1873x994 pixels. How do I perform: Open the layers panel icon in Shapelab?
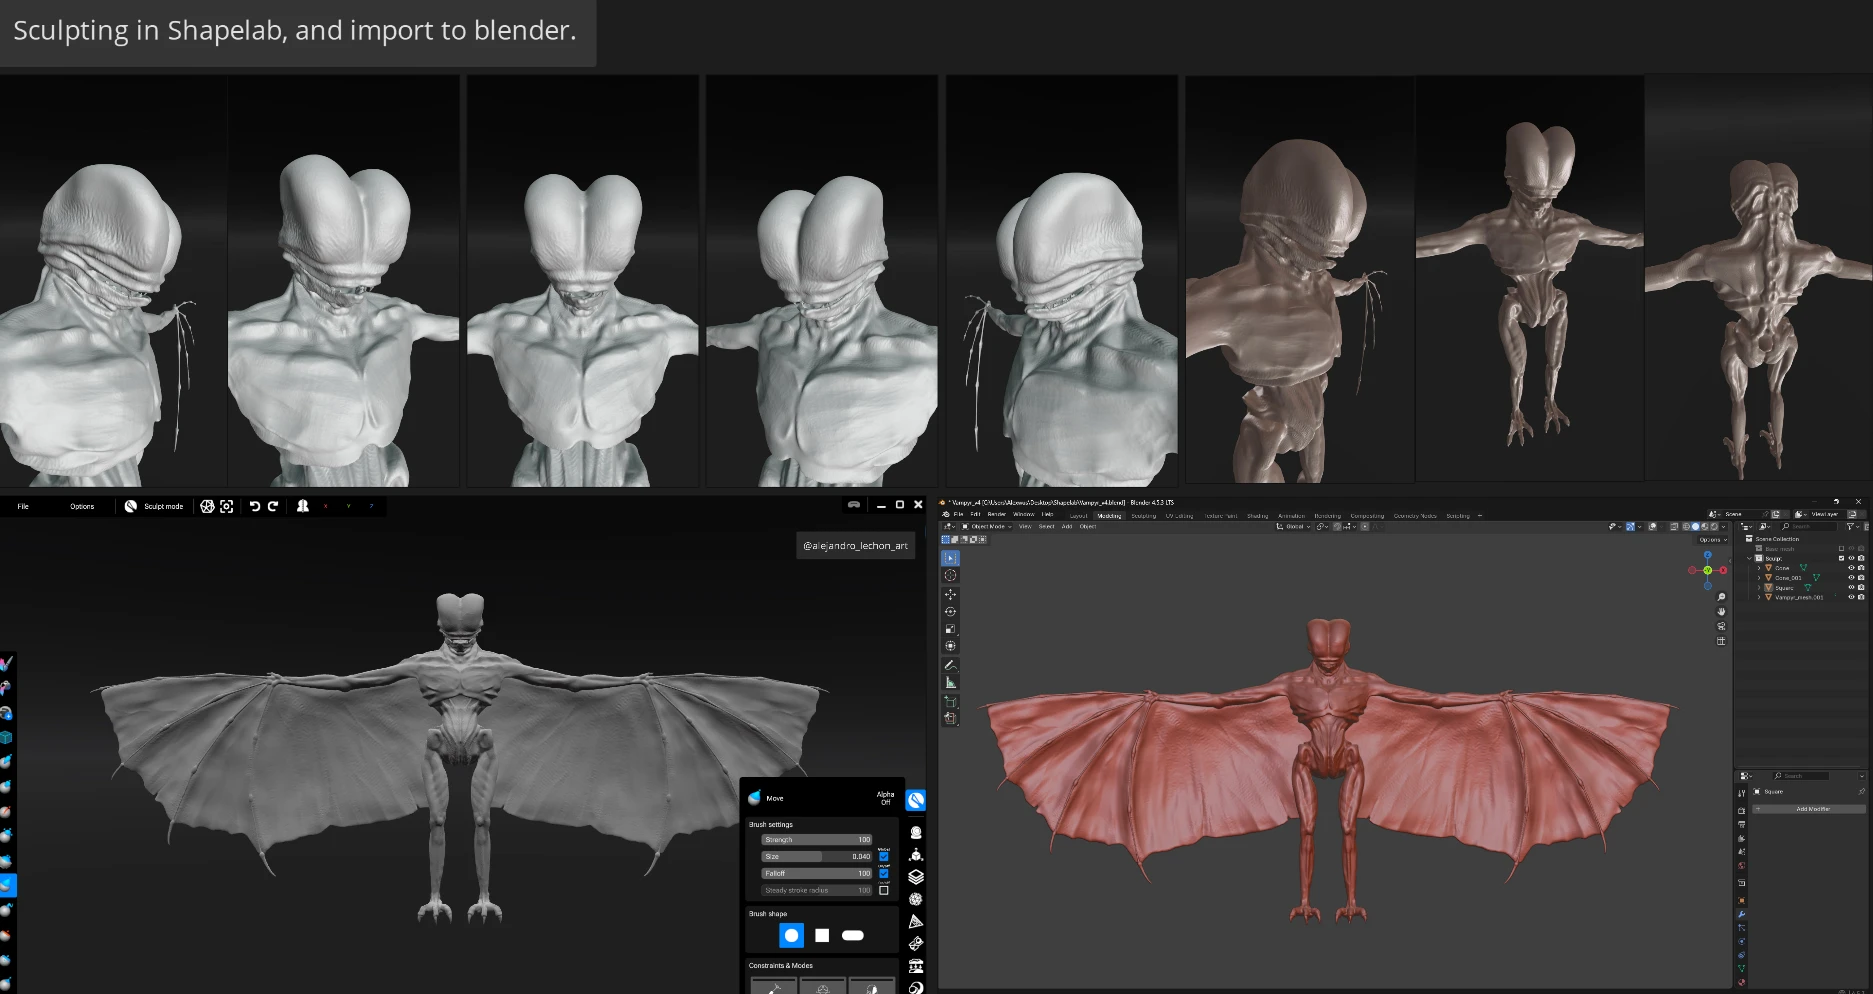point(915,877)
